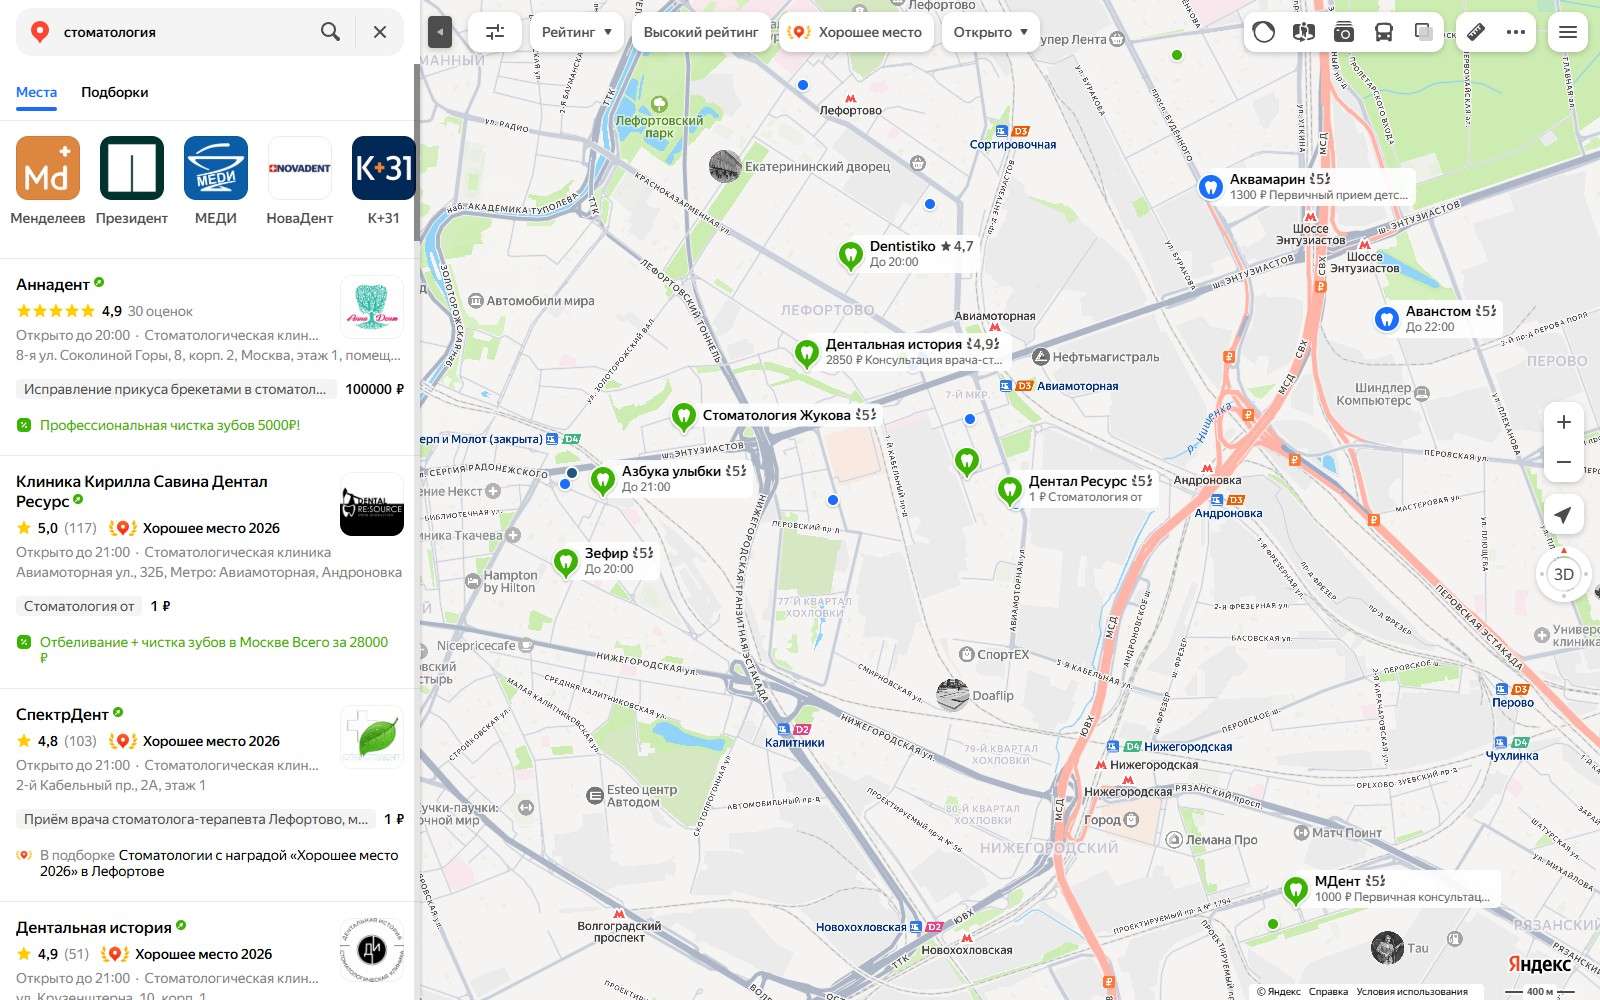
Task: Click the Doaflip photo marker
Action: (953, 695)
